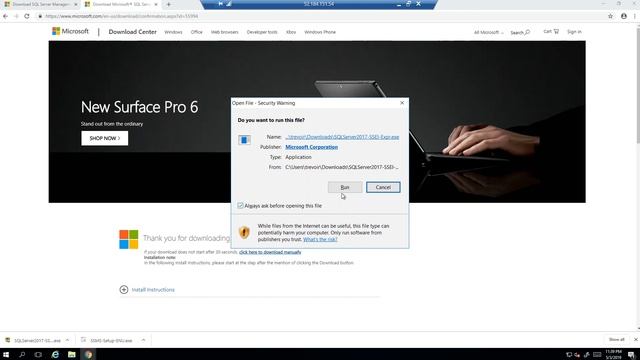Expand options for the SQLServer2017 download
The height and width of the screenshot is (360, 640).
pos(67,340)
